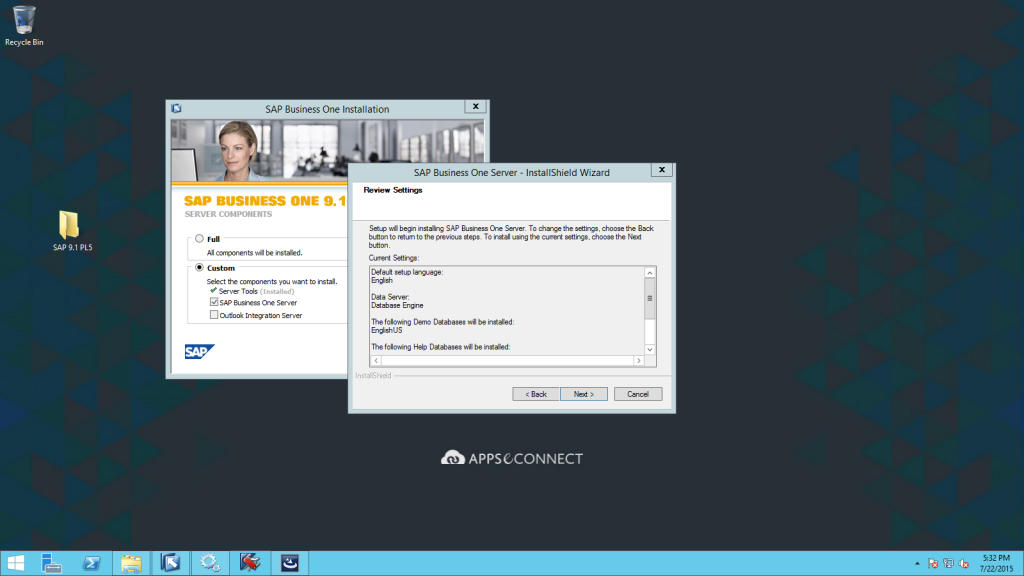Click the SAP Business One Installation title icon
1024x576 pixels.
tap(176, 108)
